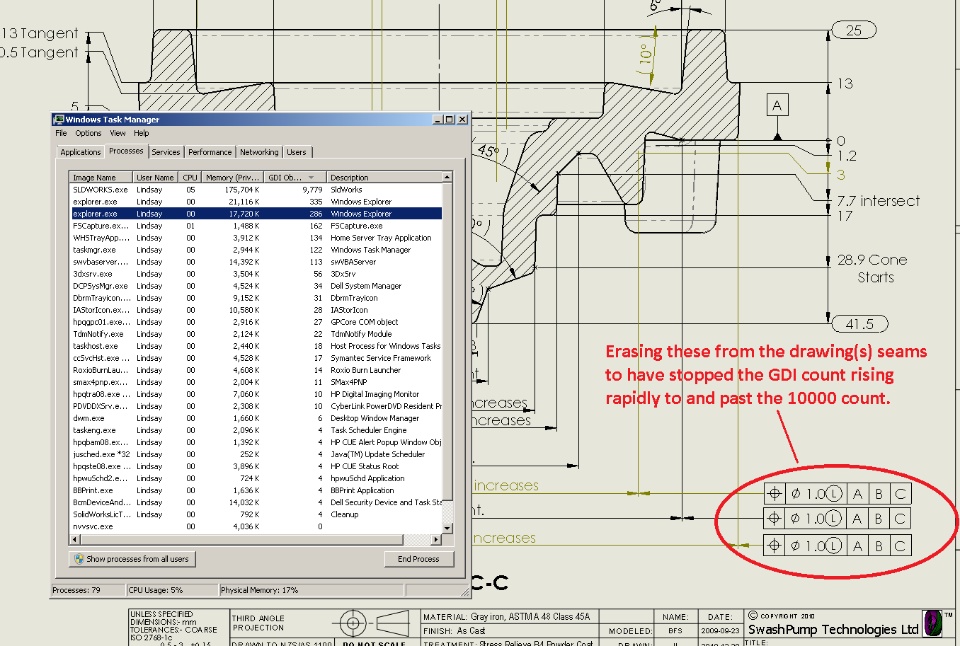The width and height of the screenshot is (960, 646).
Task: Select the Symantec Service Framework row
Action: tap(255, 358)
